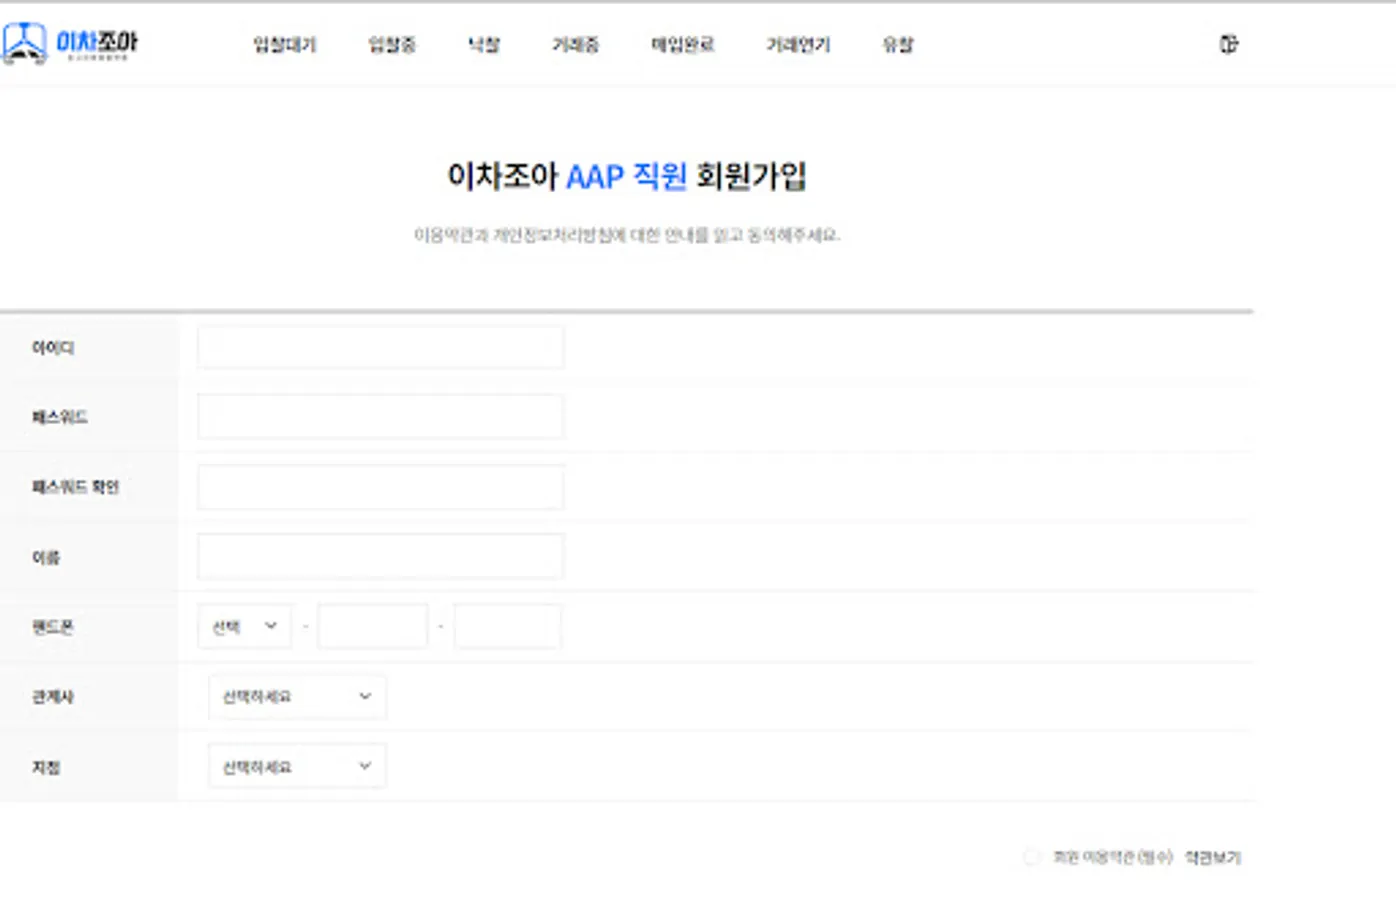Focus the 패스워드 확인 input field
Screen dimensions: 1396x900
click(381, 487)
